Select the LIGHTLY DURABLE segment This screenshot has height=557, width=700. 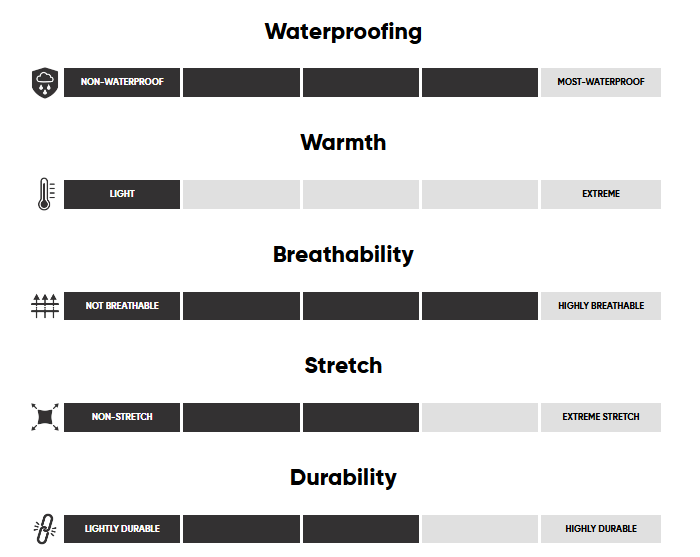122,529
